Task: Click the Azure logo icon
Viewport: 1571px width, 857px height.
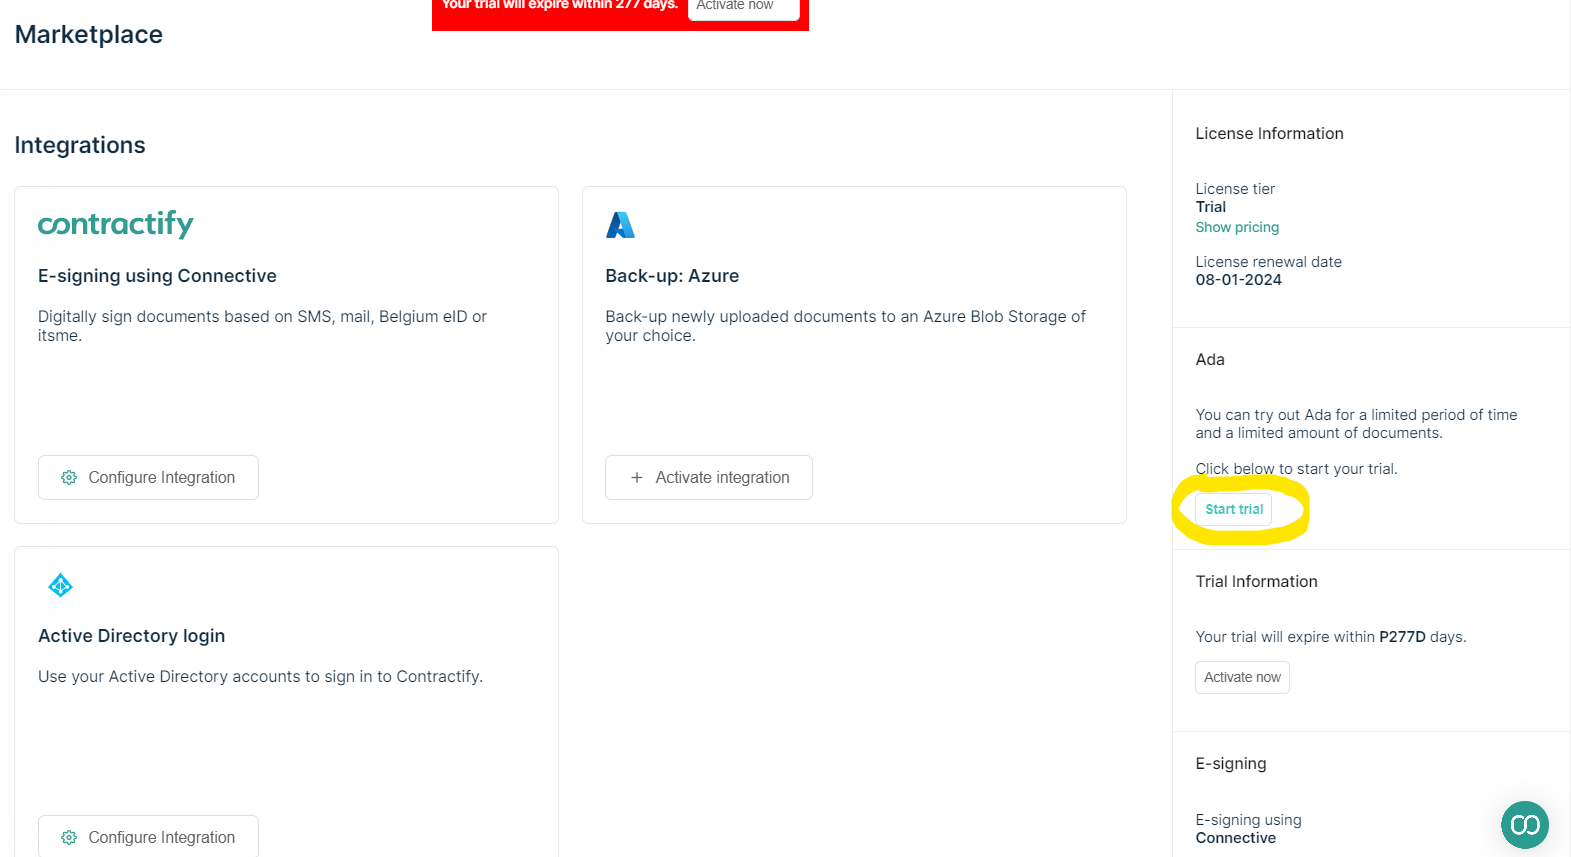Action: click(x=620, y=225)
